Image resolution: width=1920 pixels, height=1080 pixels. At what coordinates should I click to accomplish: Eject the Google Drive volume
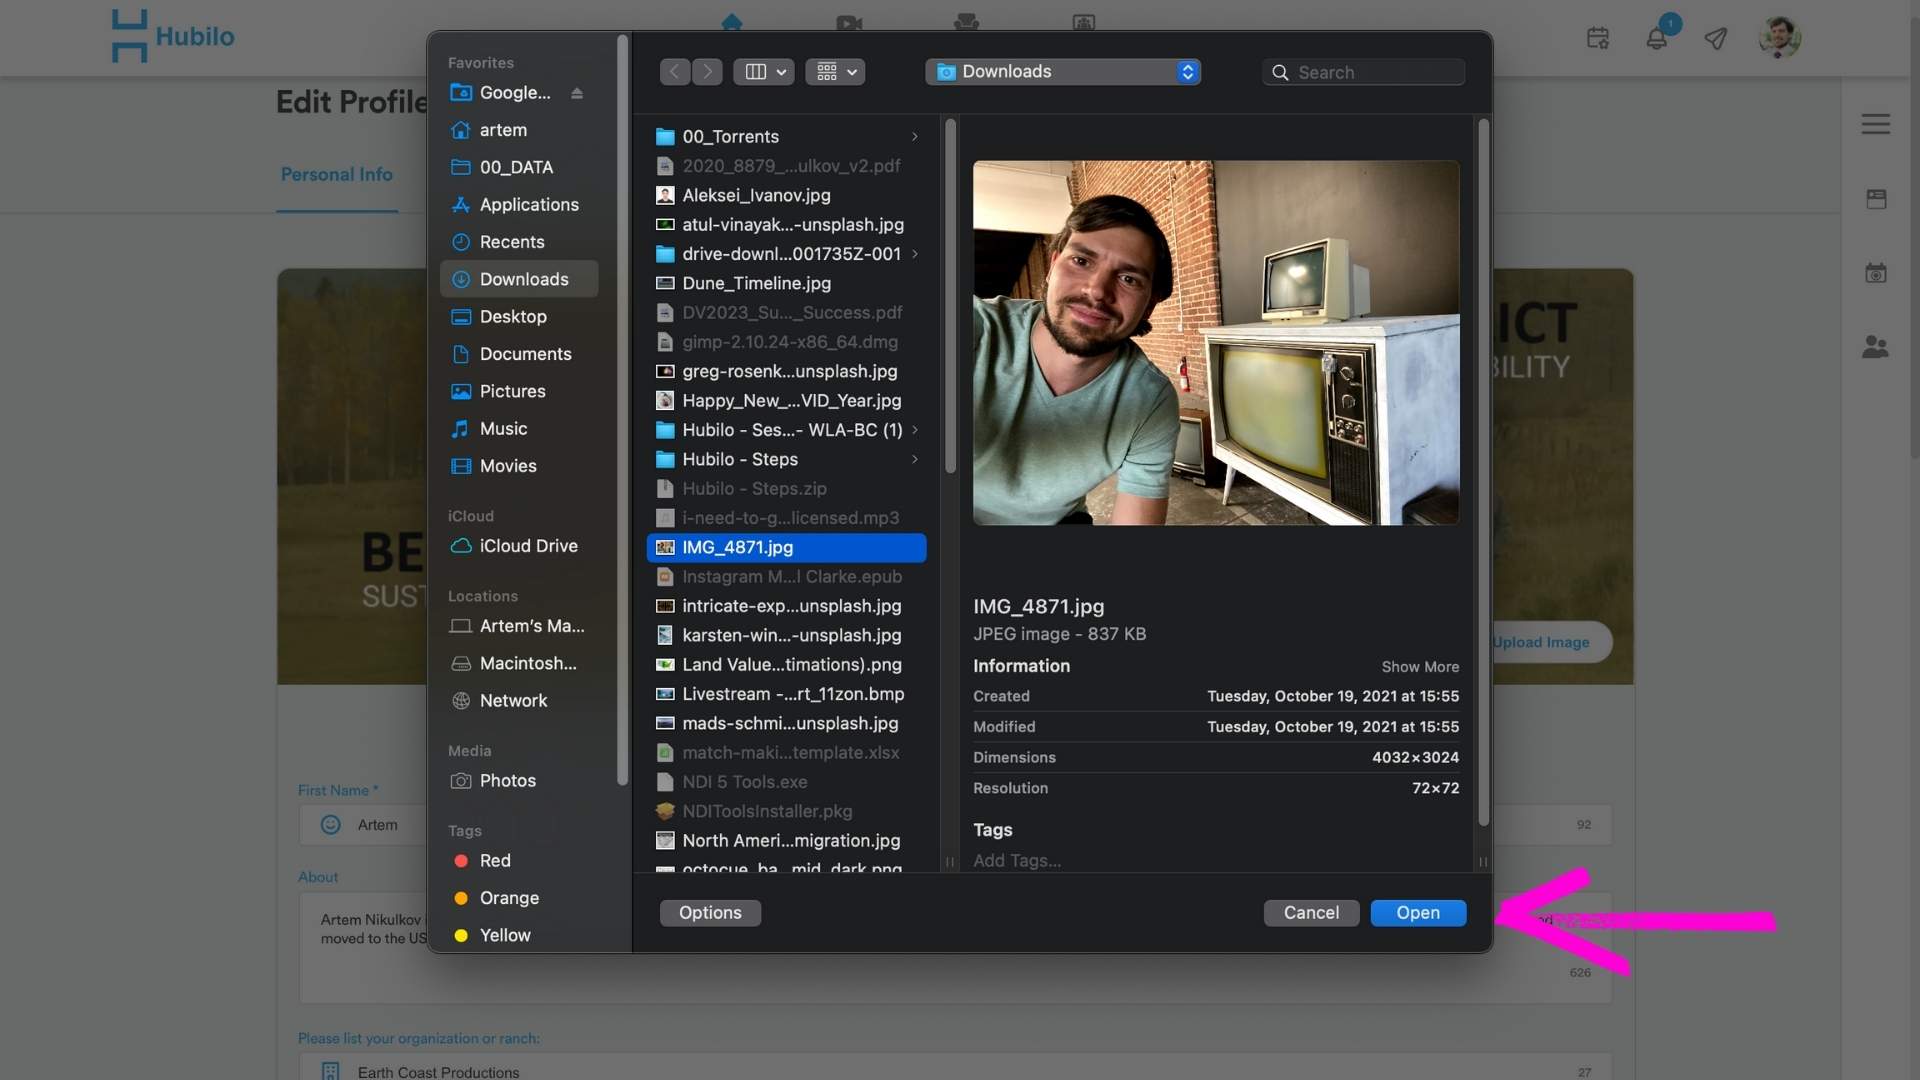point(577,93)
